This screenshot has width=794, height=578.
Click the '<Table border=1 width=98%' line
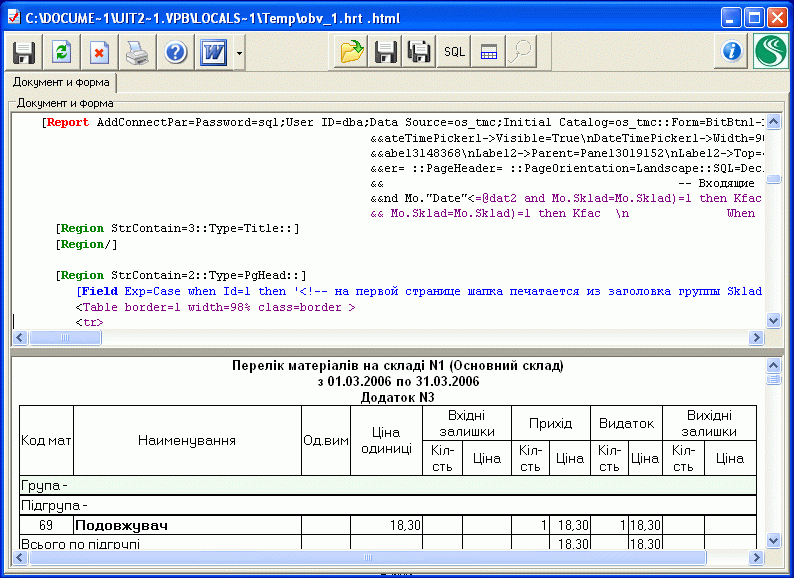tap(216, 307)
